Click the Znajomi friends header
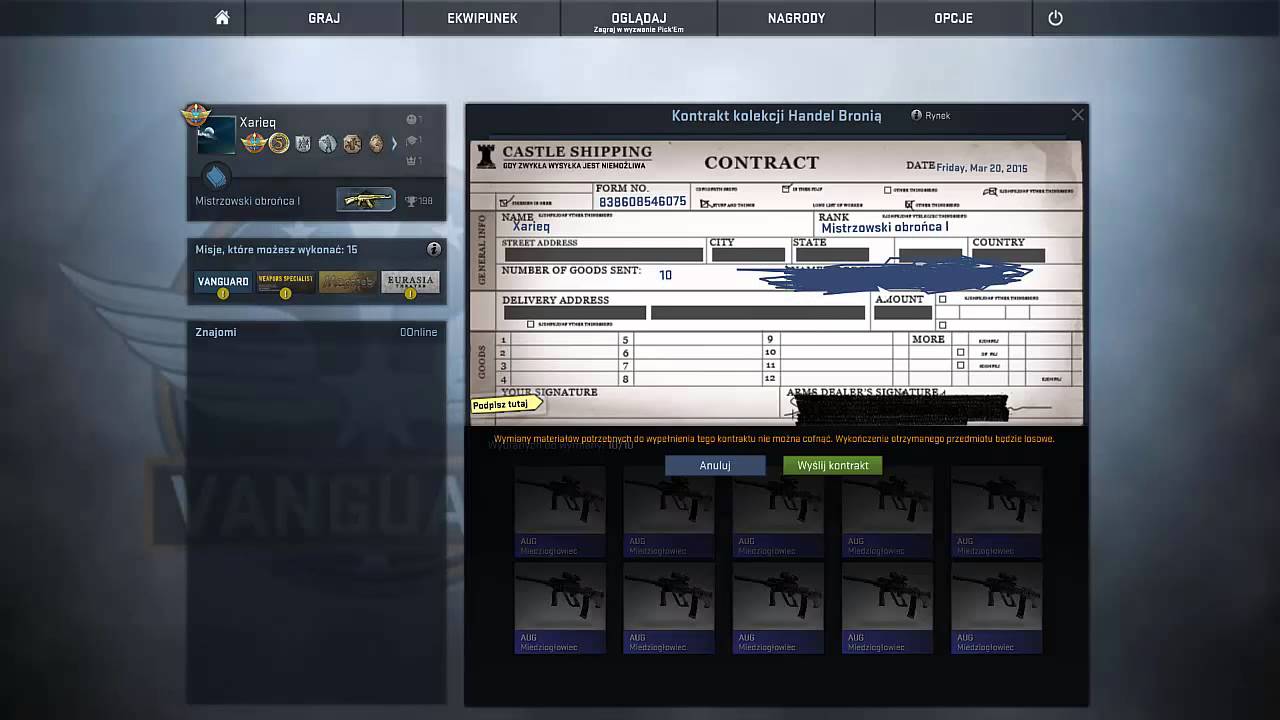The height and width of the screenshot is (720, 1280). 216,332
